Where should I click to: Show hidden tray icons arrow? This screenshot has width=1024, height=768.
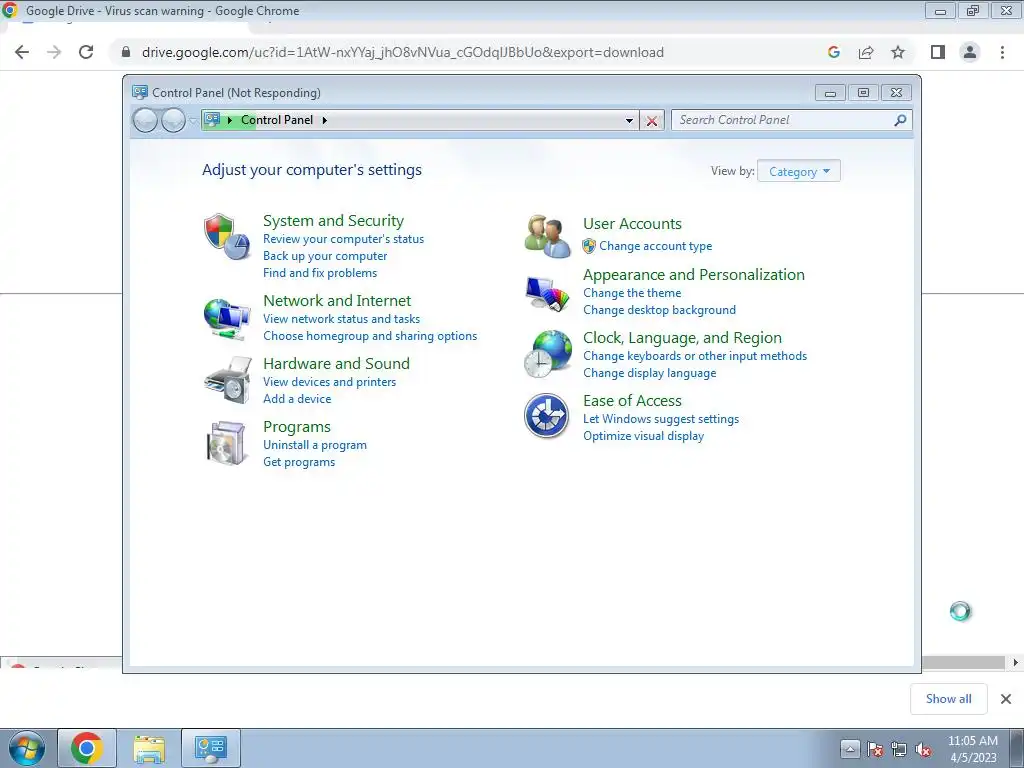pos(850,749)
